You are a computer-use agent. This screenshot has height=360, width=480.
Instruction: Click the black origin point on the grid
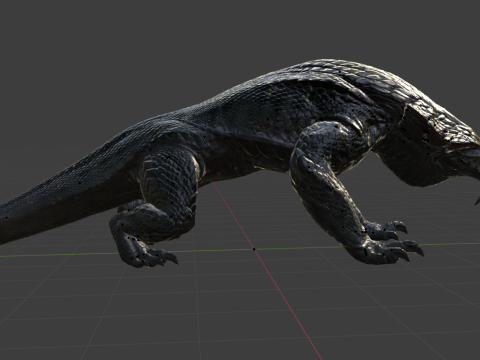(x=254, y=249)
